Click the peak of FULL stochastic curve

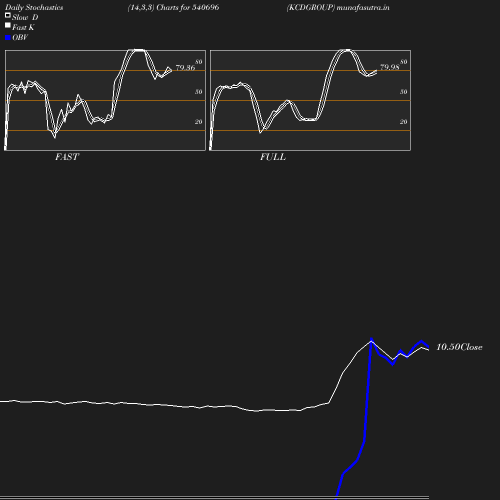tap(346, 50)
